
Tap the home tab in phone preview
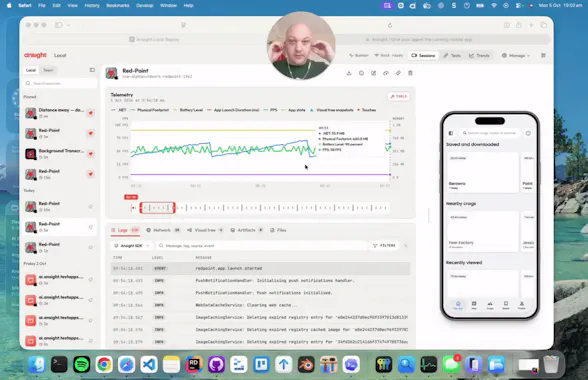458,305
